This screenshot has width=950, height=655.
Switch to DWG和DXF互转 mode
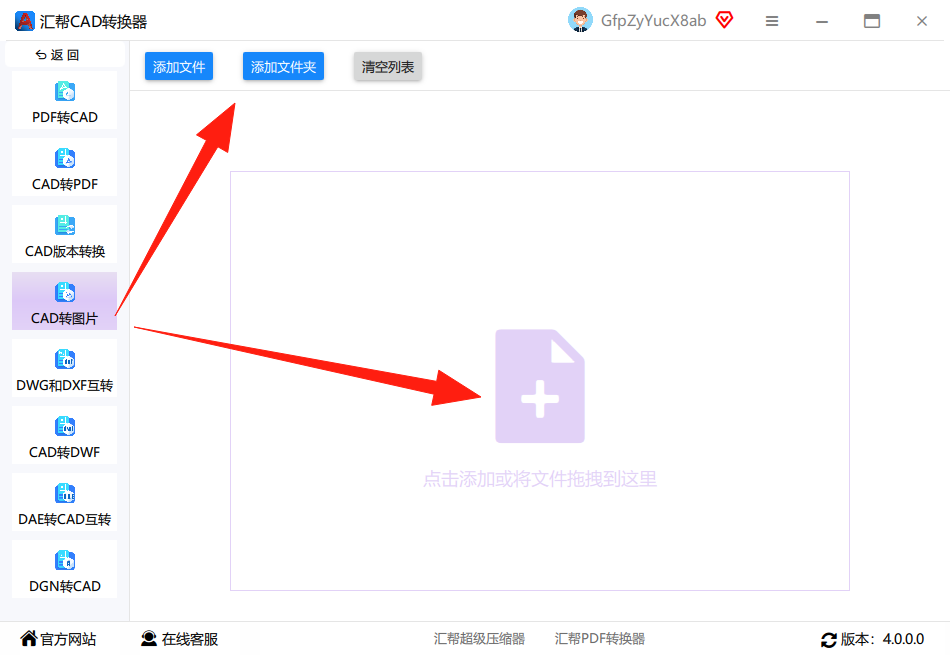(x=64, y=368)
